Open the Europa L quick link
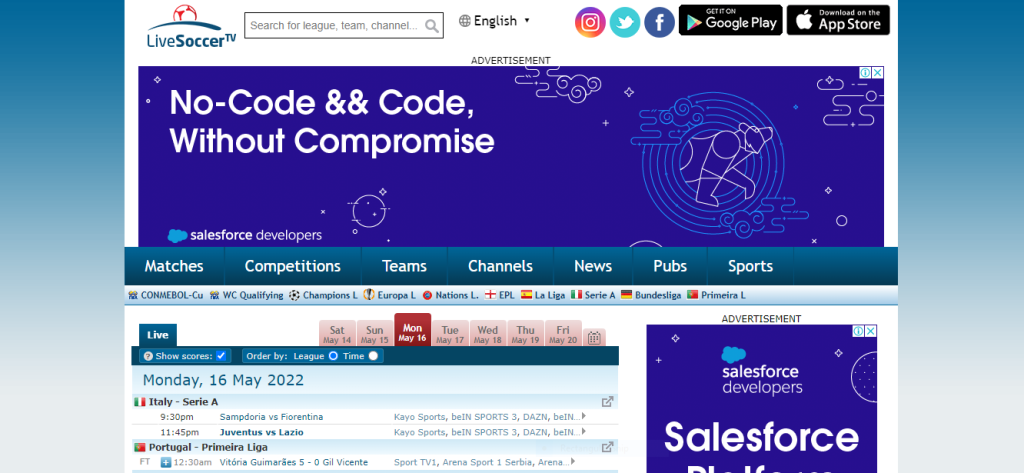1024x473 pixels. pyautogui.click(x=390, y=295)
